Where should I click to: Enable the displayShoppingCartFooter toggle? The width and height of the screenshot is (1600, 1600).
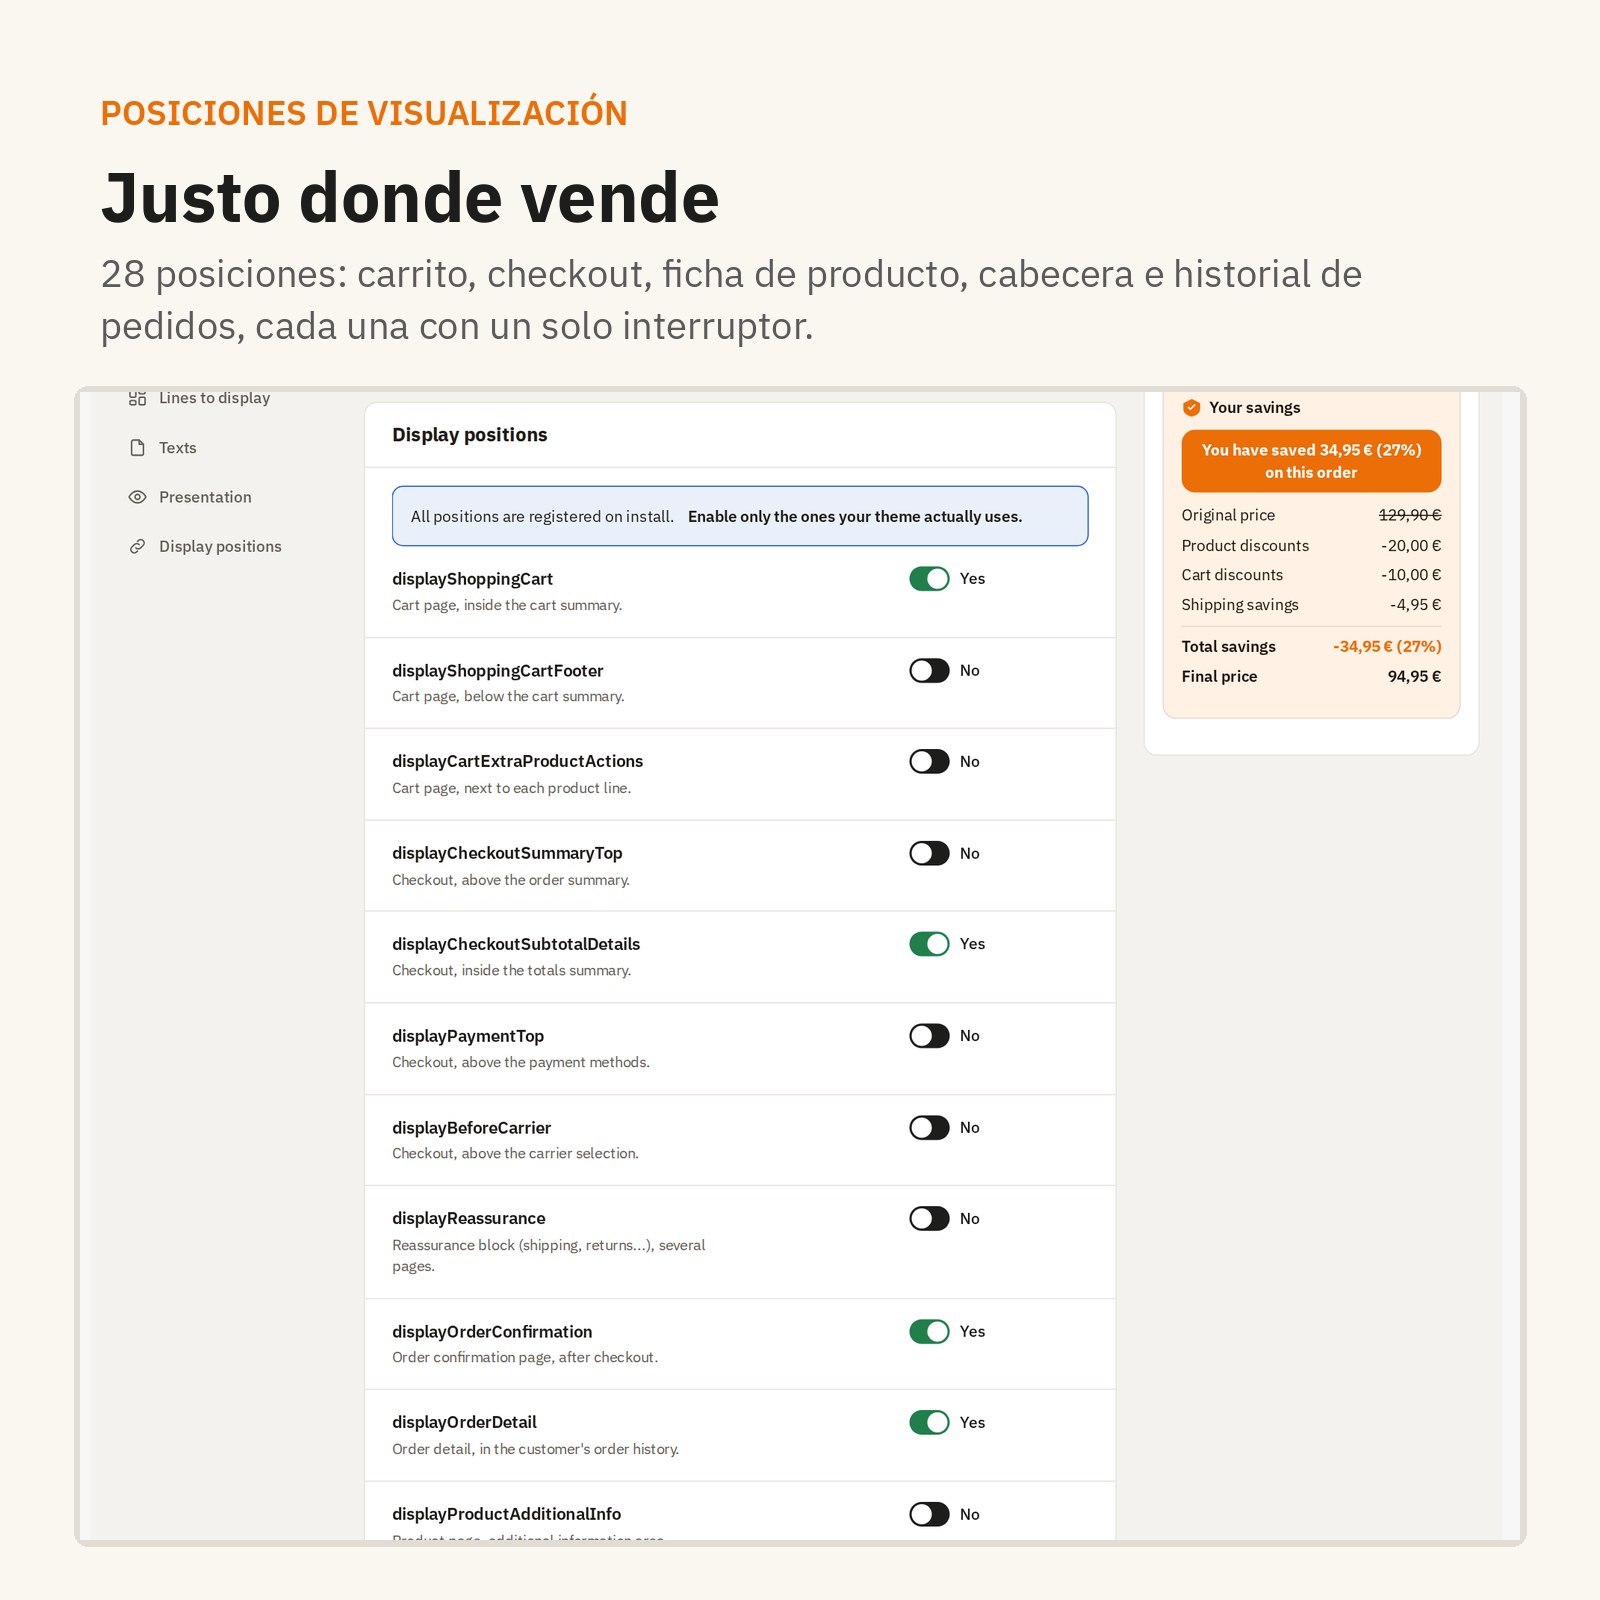929,671
